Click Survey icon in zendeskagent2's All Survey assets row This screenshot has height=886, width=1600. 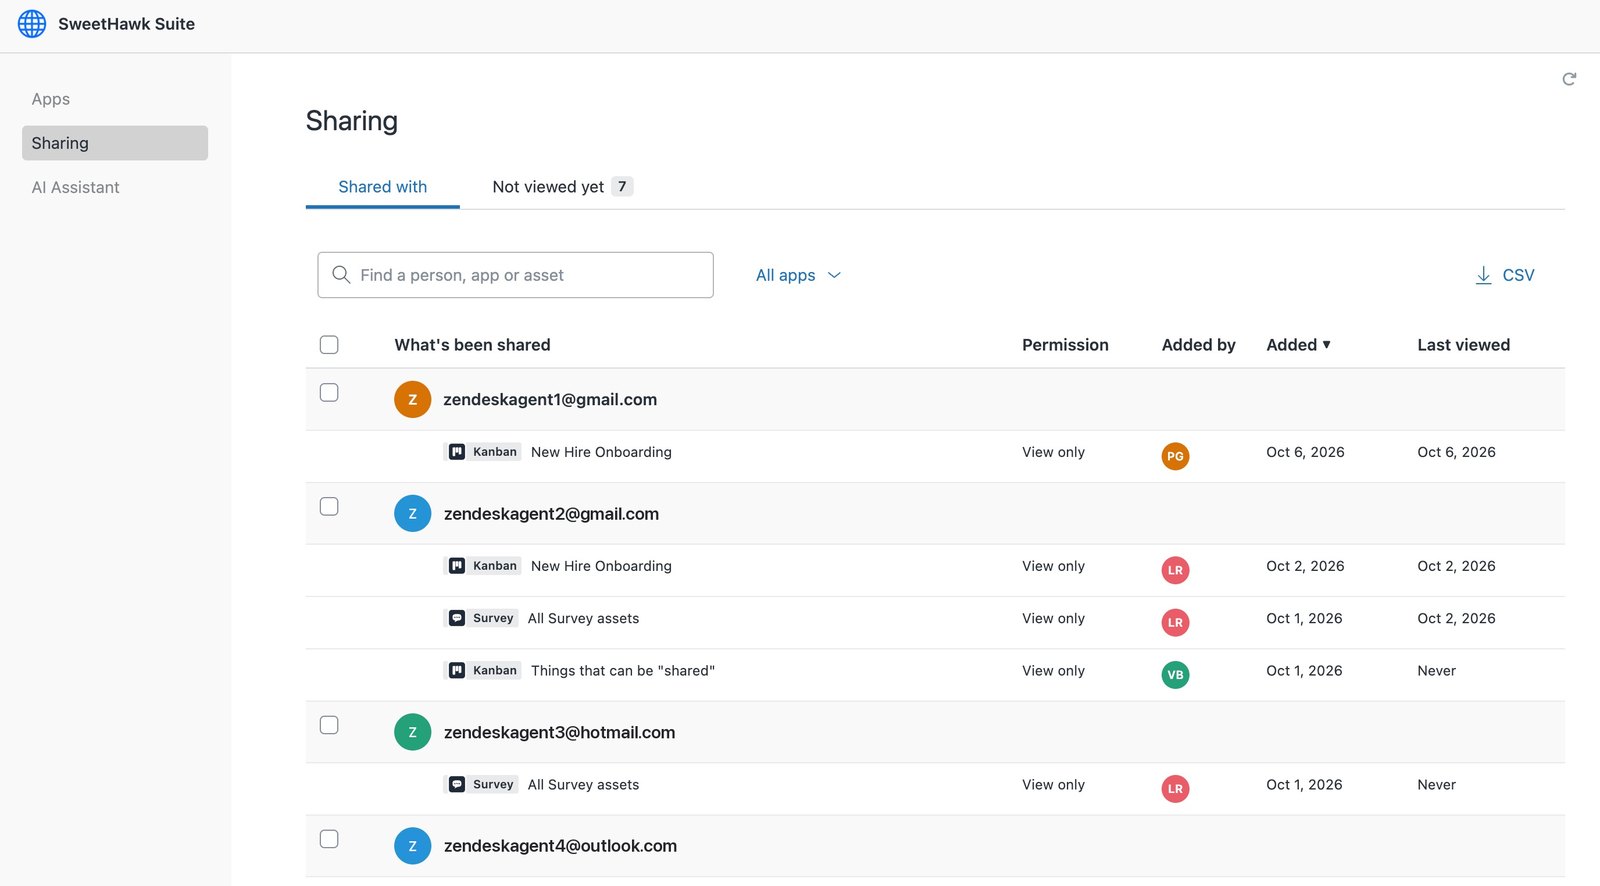click(457, 618)
